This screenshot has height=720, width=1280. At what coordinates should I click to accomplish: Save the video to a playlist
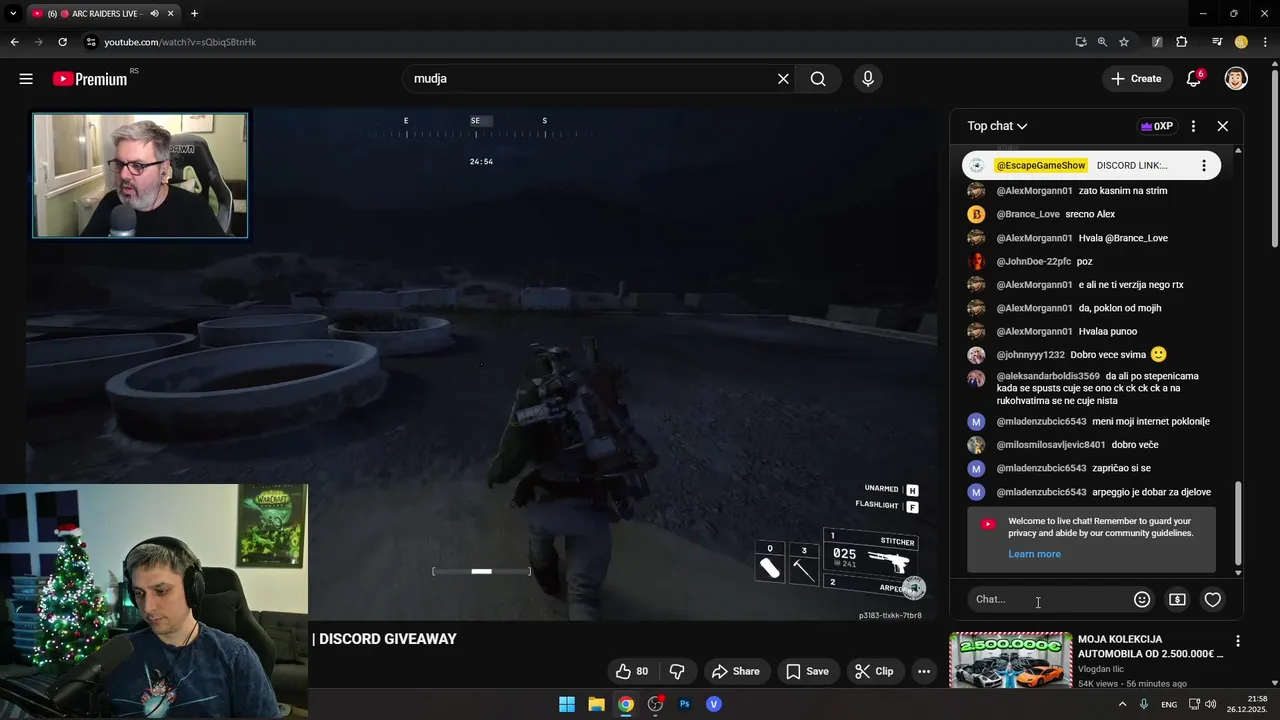tap(807, 671)
